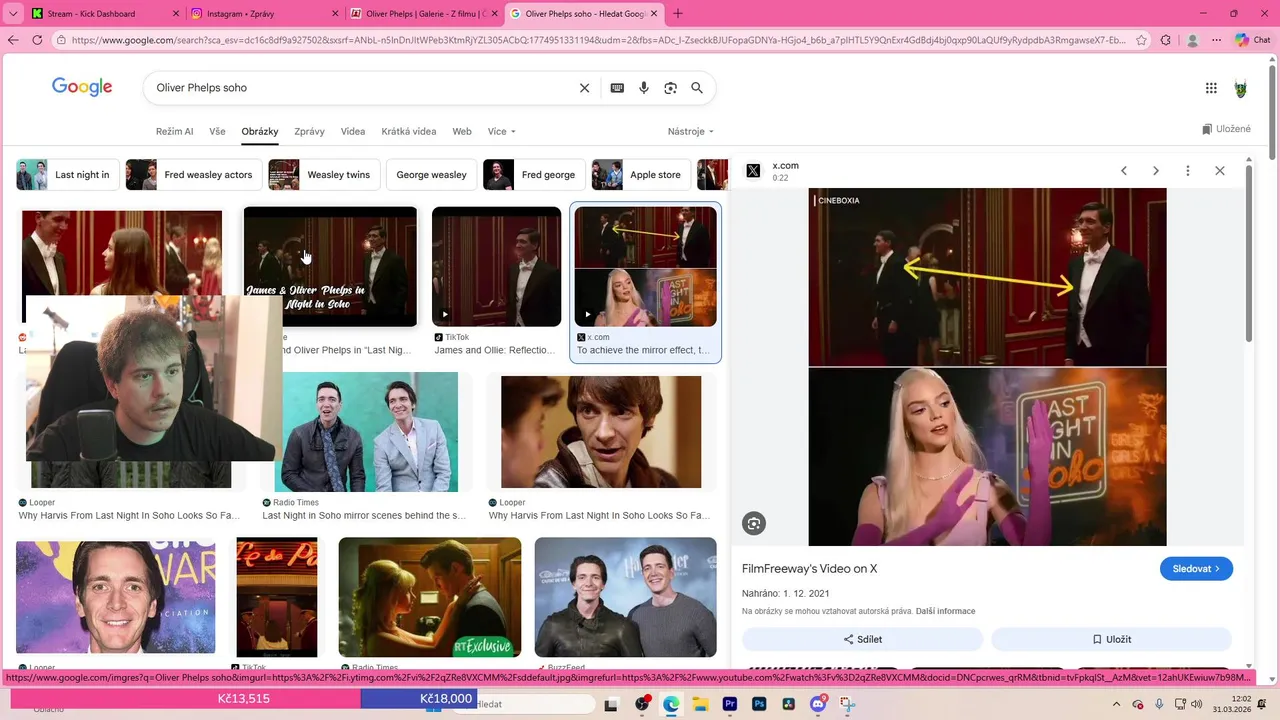1280x720 pixels.
Task: Select the Weasley twins chip
Action: 324,174
